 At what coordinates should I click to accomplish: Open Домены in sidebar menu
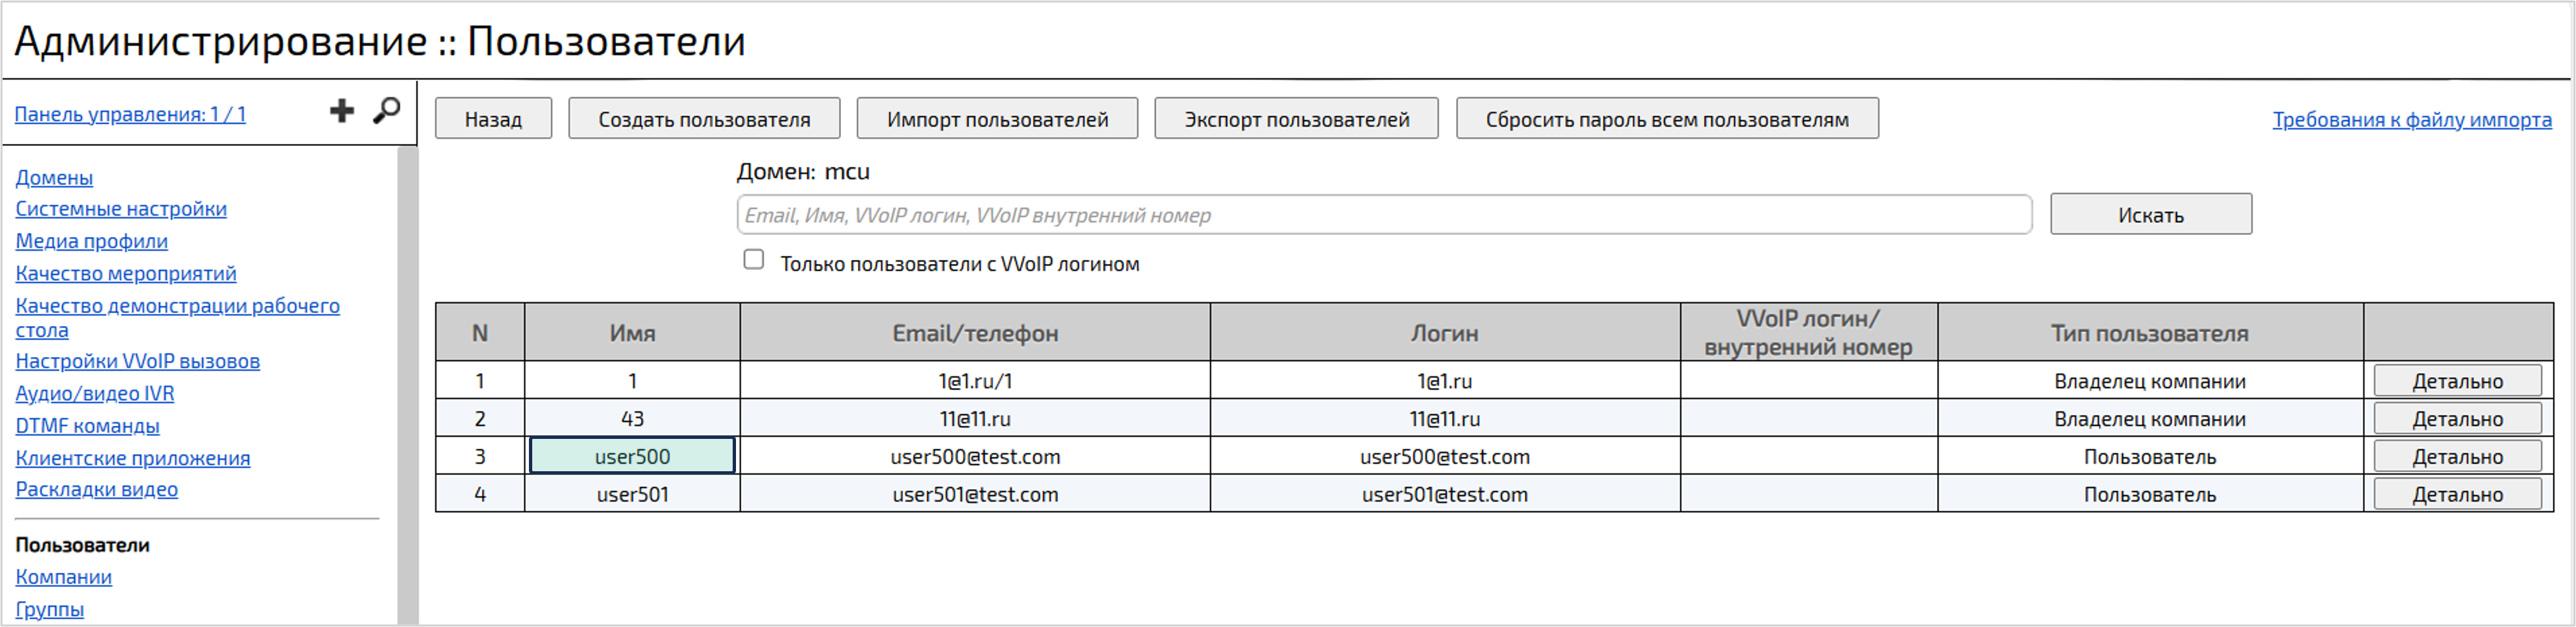pos(54,178)
